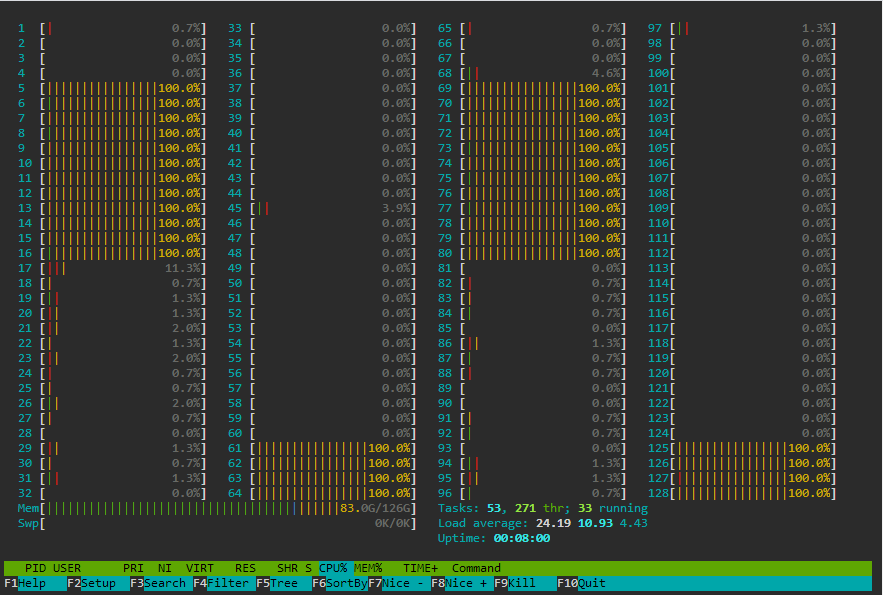Click the Load average 24.19 value
The width and height of the screenshot is (883, 595).
(x=554, y=524)
